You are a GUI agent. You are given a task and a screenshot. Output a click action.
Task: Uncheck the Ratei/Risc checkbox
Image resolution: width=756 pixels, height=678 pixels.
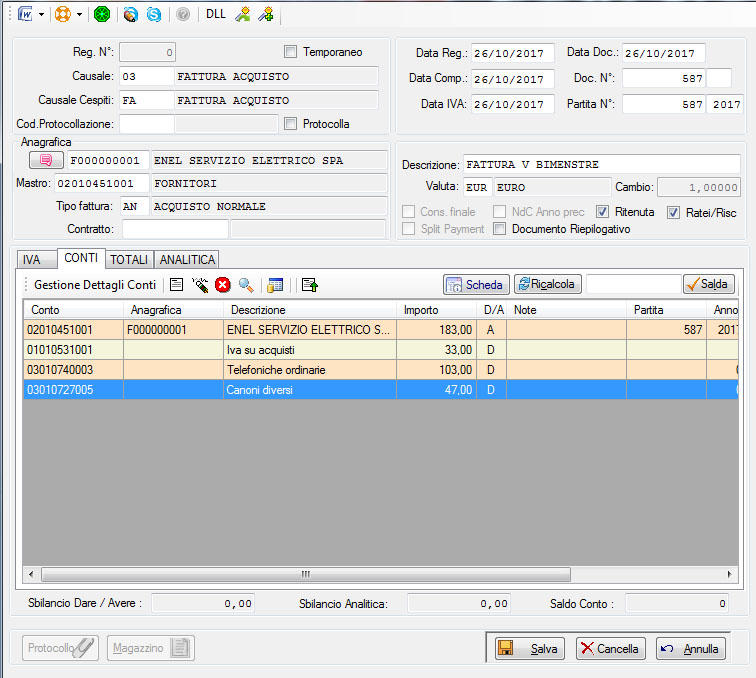(x=674, y=213)
